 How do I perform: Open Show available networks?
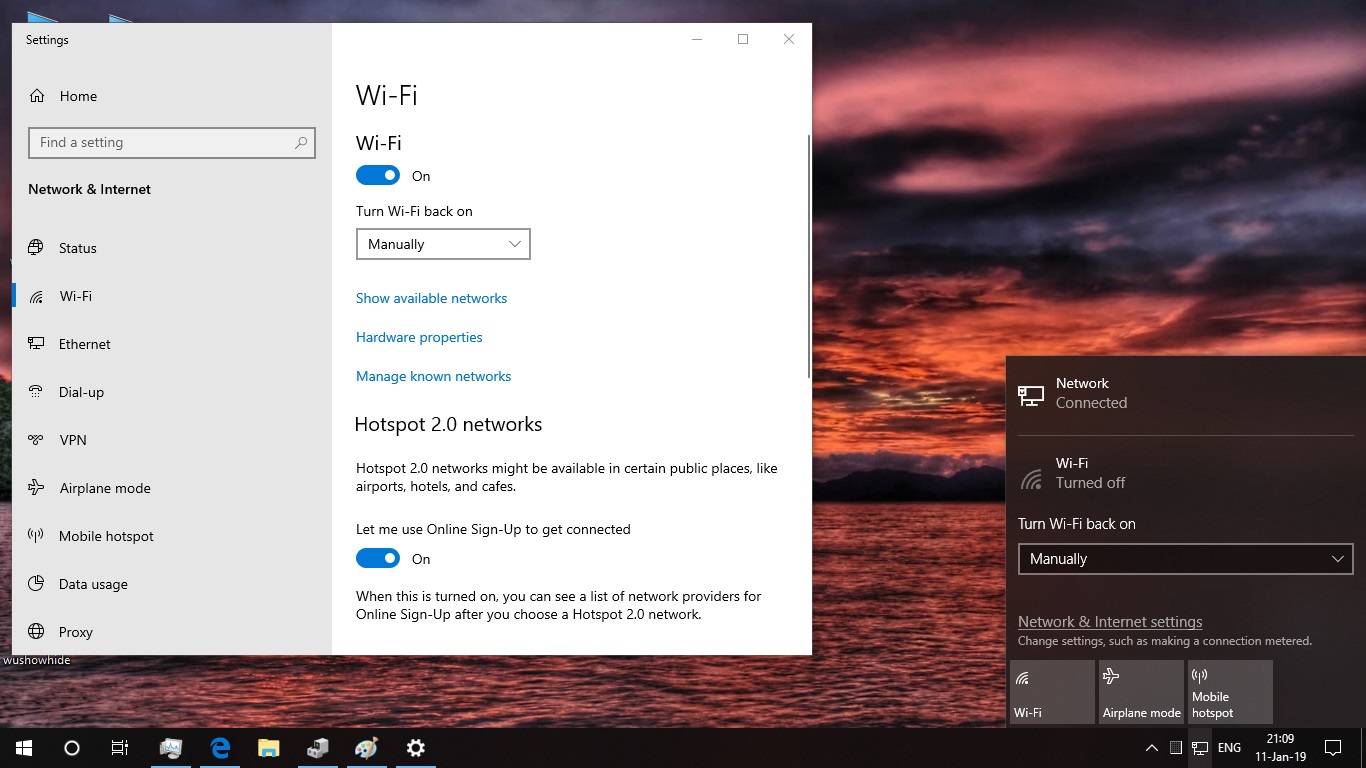coord(431,298)
